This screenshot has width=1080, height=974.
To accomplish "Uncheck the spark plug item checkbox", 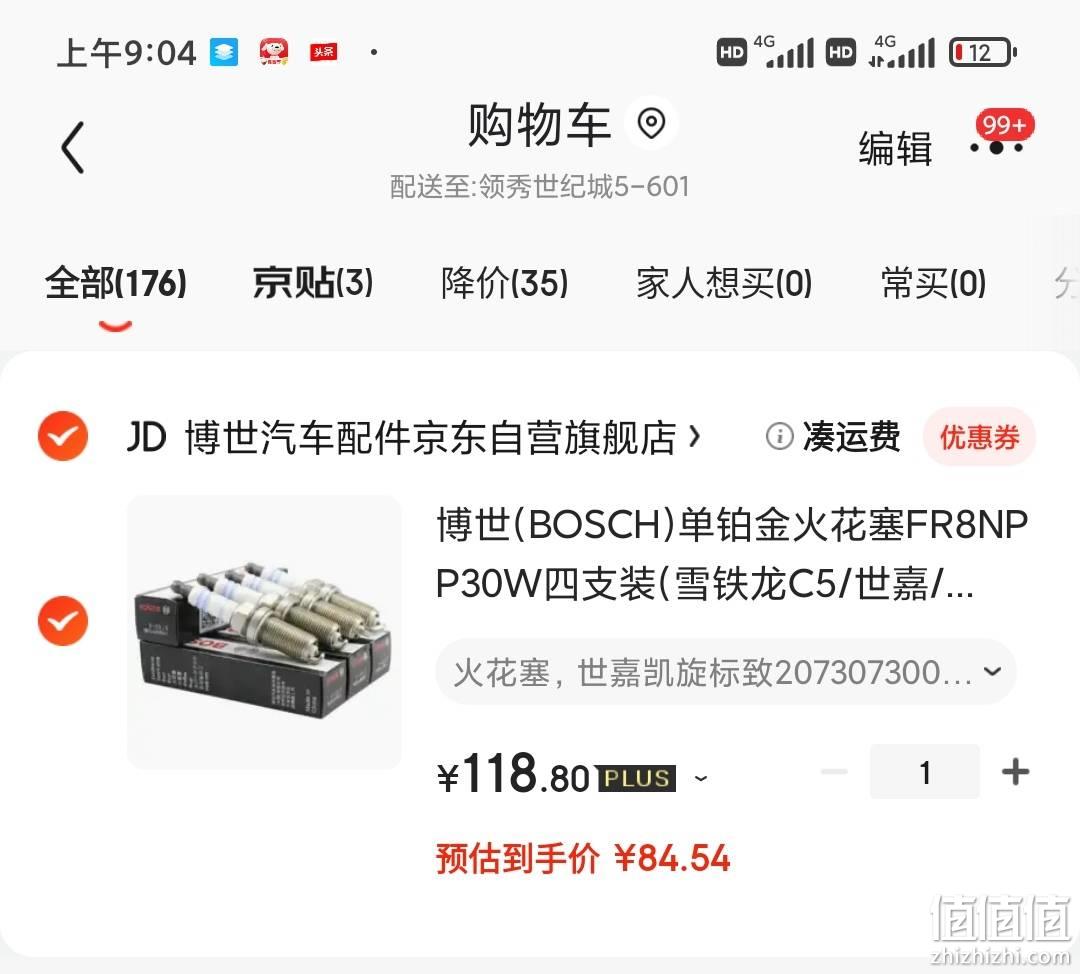I will click(63, 621).
